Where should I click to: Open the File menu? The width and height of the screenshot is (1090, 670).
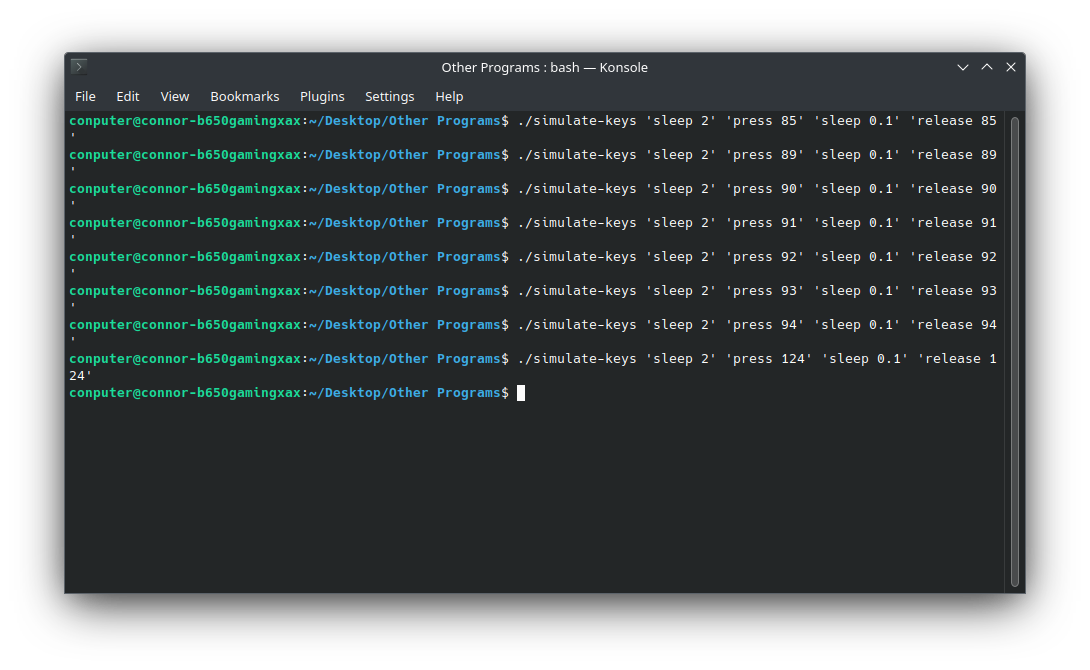point(85,97)
